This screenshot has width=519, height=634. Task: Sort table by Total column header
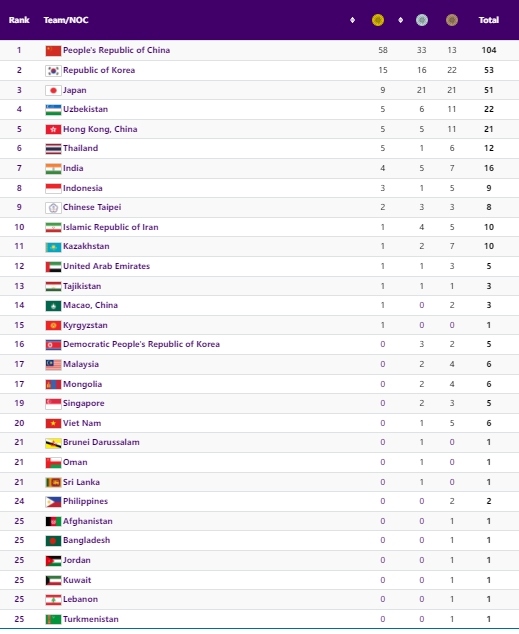pos(489,20)
